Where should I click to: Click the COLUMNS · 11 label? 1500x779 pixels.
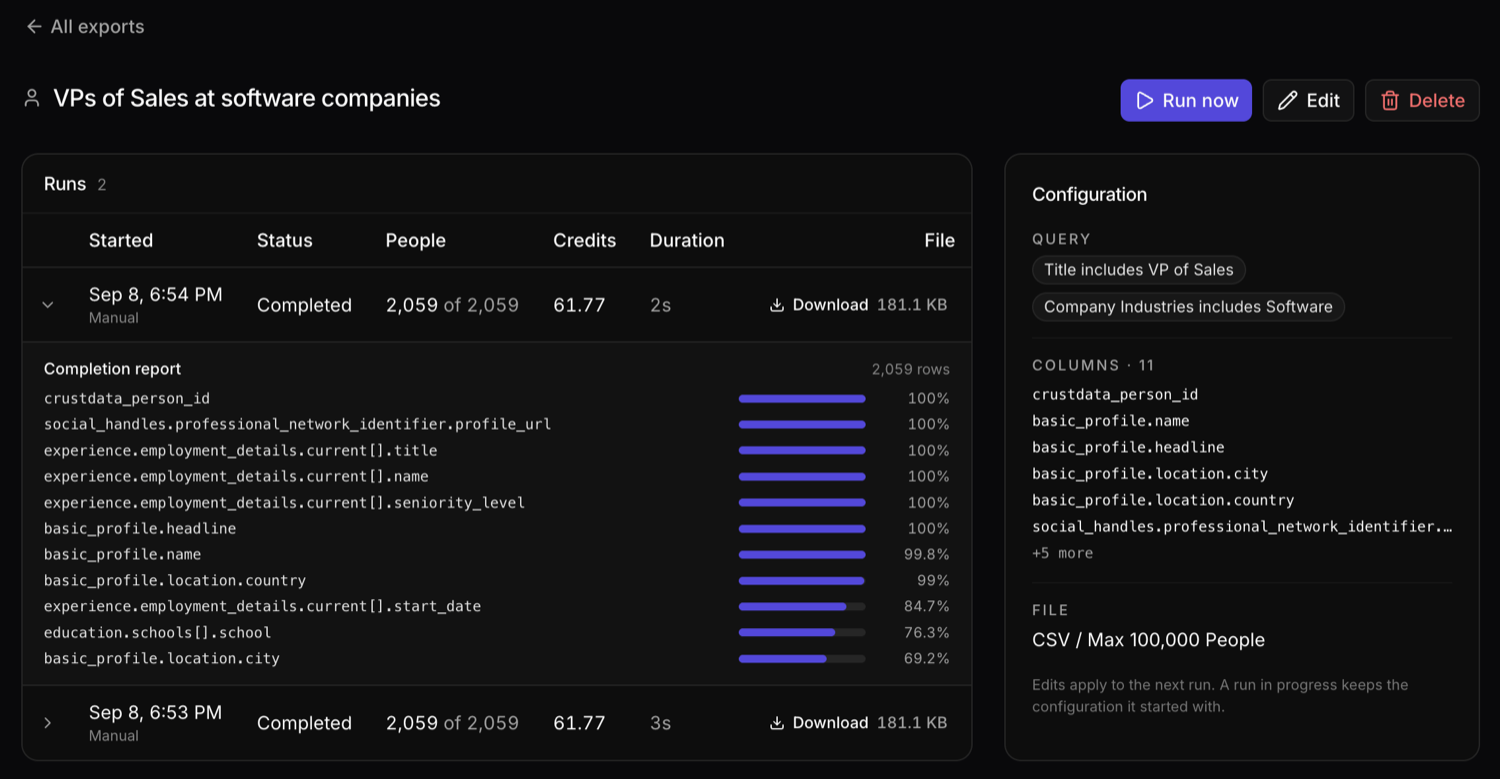1093,365
